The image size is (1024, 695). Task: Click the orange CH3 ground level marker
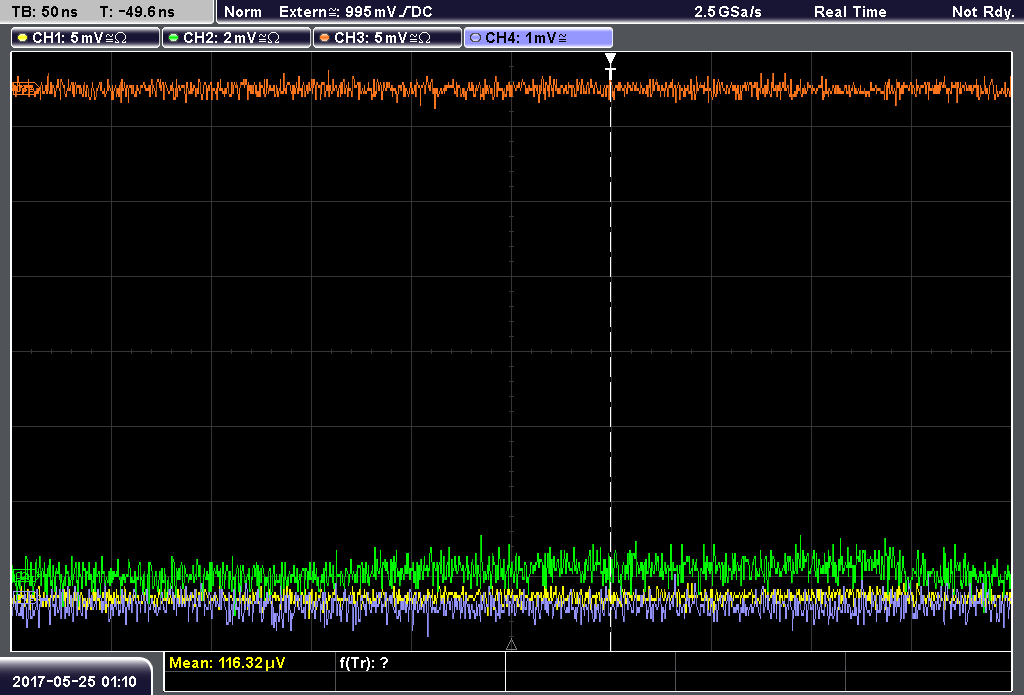(x=24, y=88)
